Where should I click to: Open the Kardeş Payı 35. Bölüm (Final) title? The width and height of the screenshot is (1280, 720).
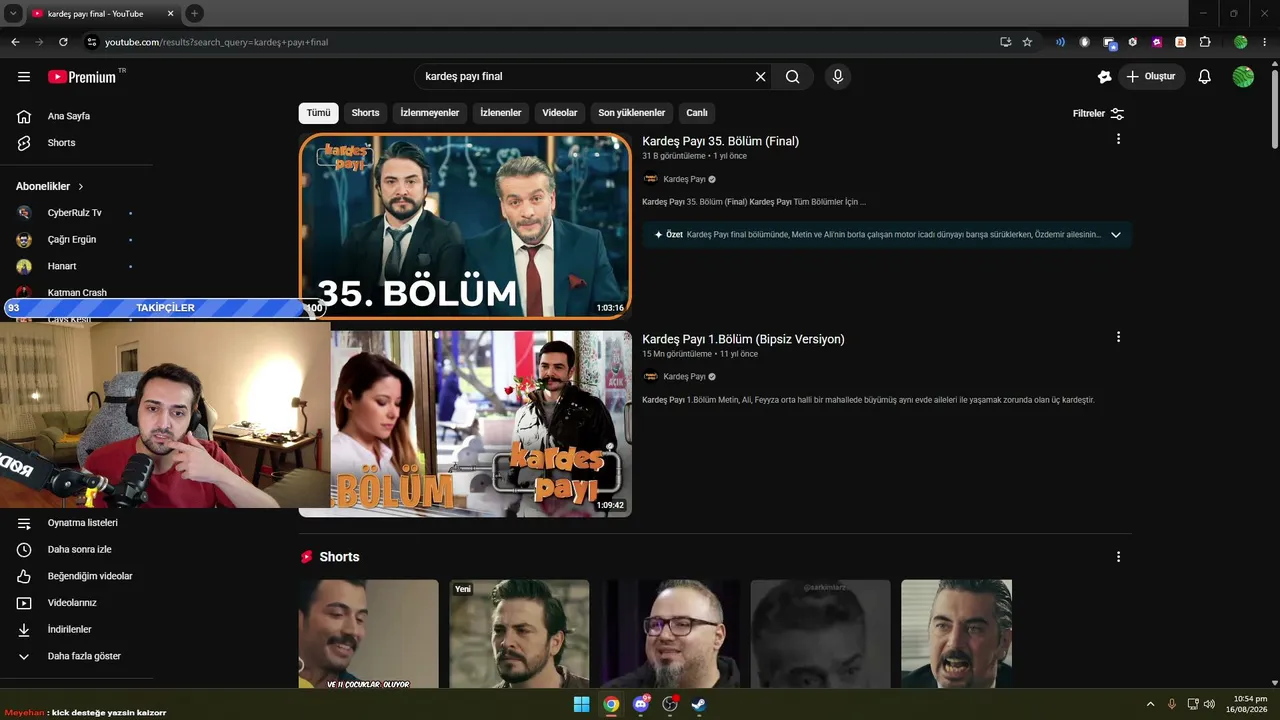[721, 141]
